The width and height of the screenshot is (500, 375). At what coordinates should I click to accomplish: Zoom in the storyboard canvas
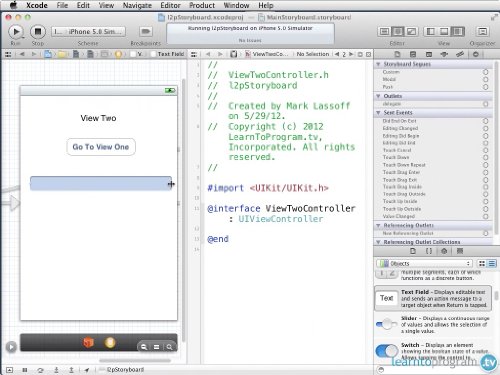[170, 347]
